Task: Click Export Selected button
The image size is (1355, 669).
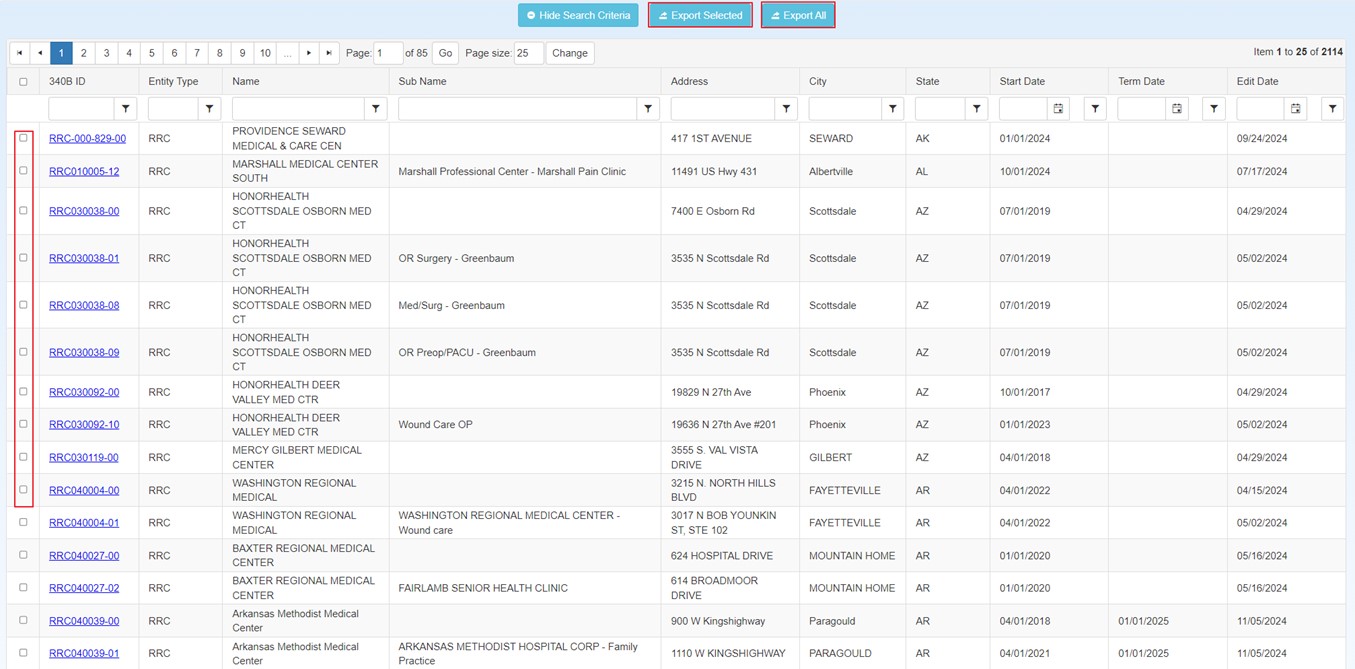Action: [x=700, y=15]
